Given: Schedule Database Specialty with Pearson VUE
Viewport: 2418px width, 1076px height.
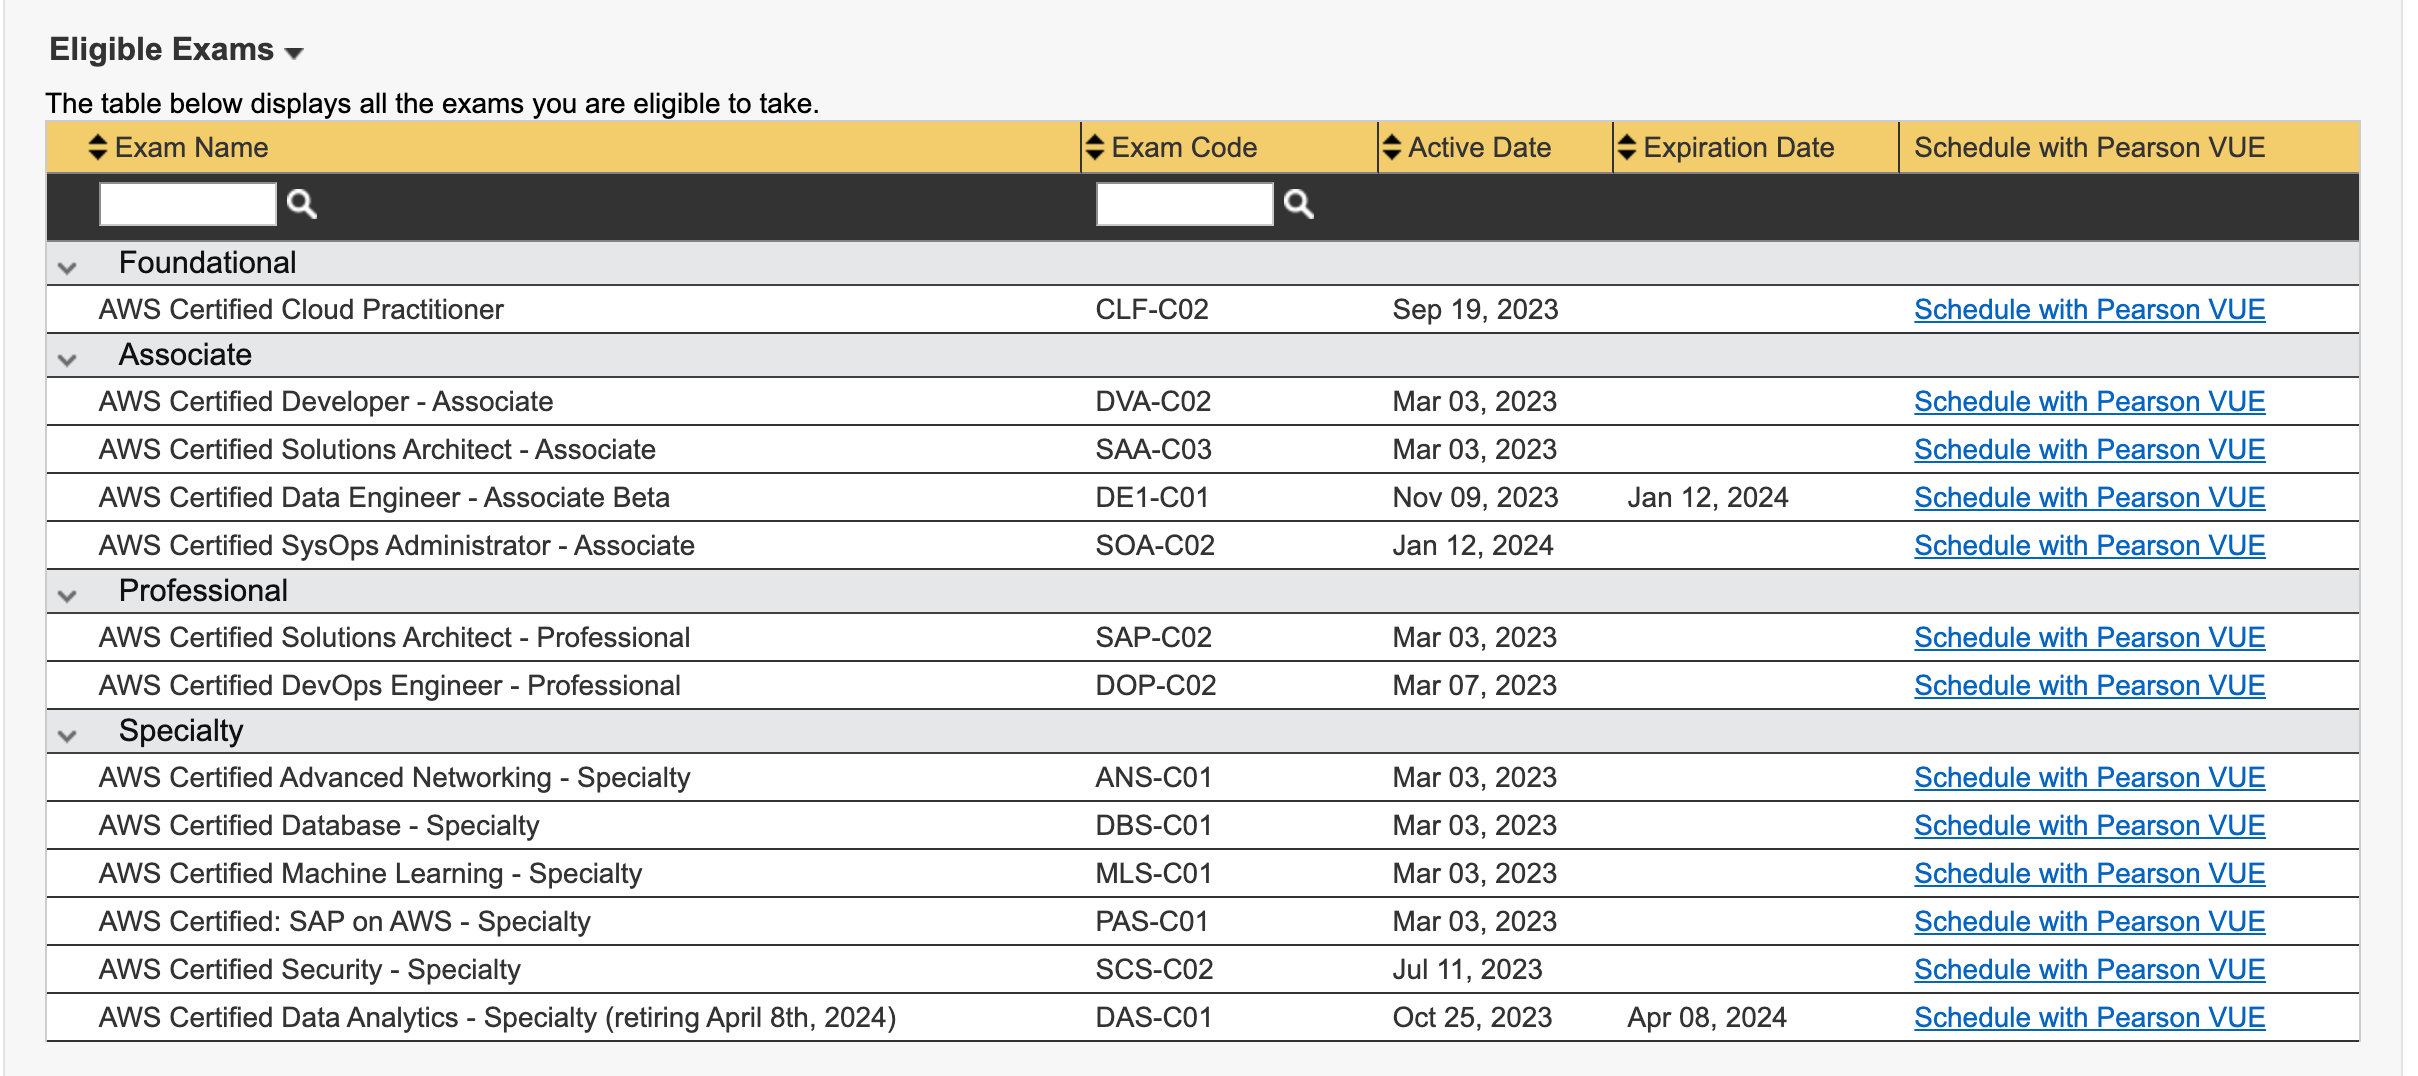Looking at the screenshot, I should [2089, 826].
